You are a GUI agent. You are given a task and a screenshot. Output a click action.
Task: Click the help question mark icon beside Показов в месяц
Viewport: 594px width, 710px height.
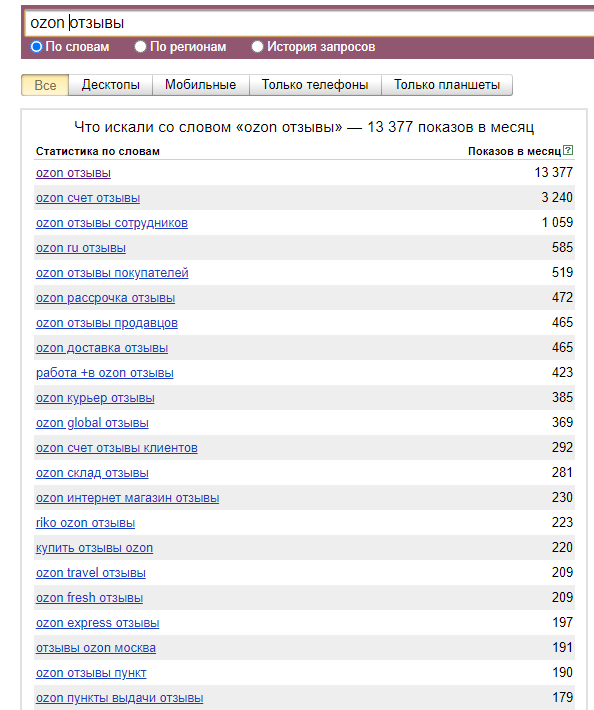click(568, 150)
